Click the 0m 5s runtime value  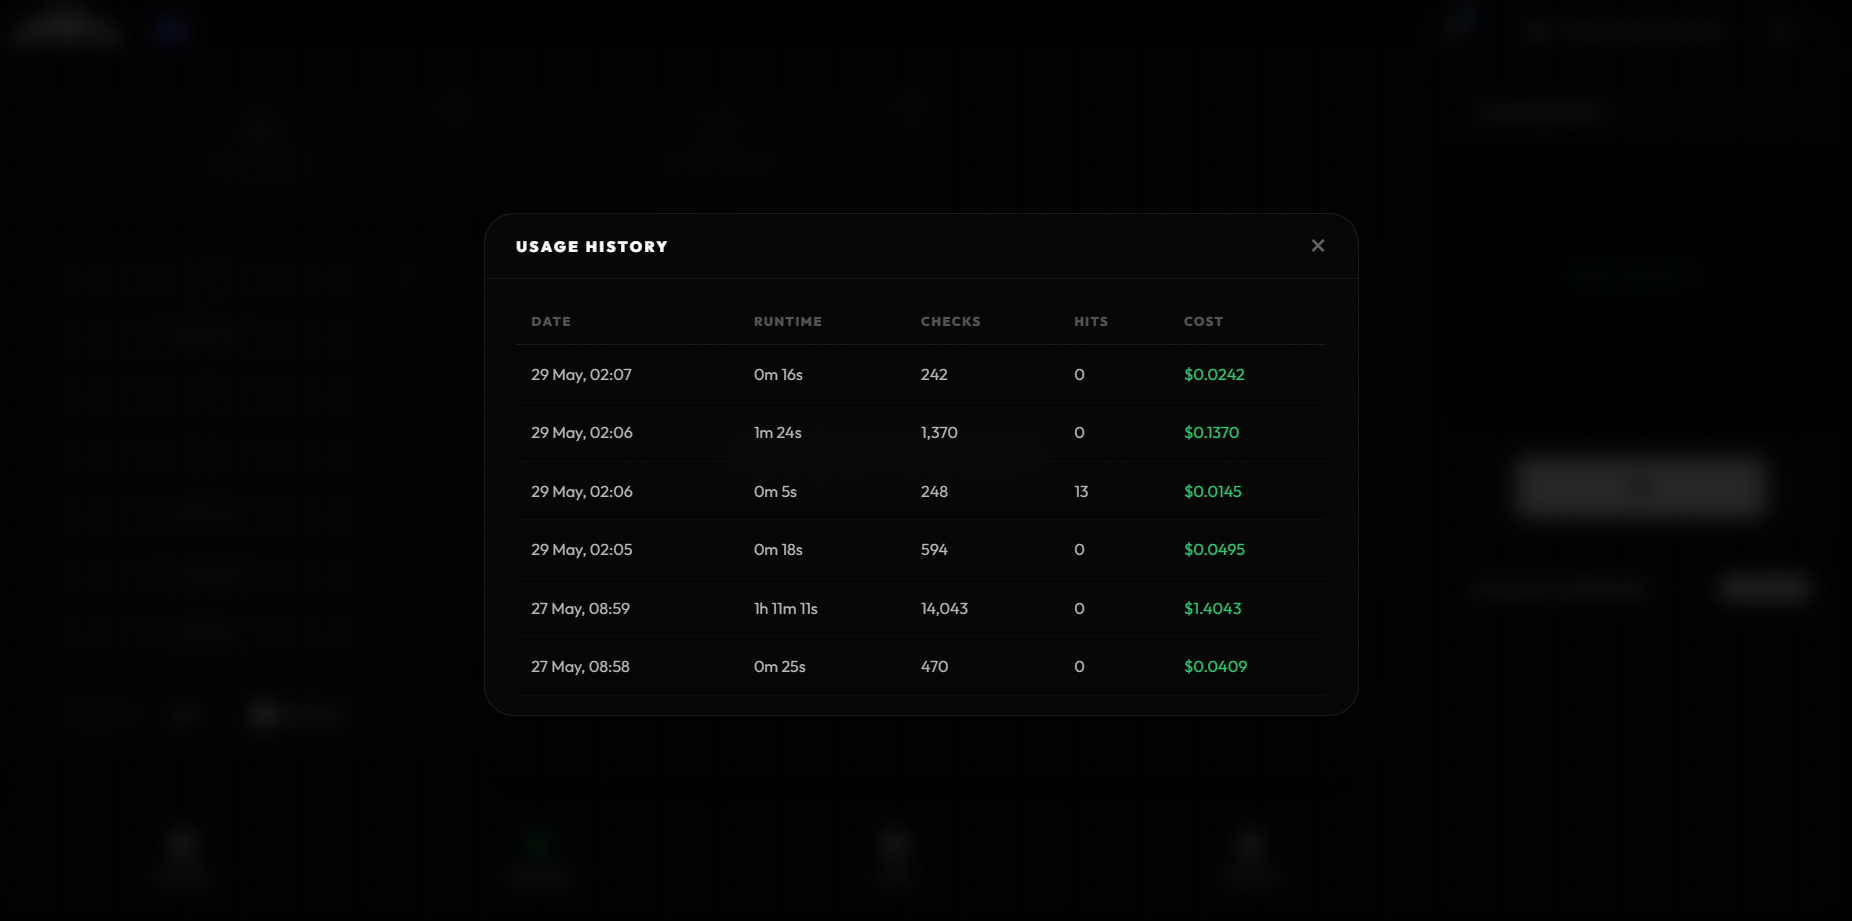(775, 492)
